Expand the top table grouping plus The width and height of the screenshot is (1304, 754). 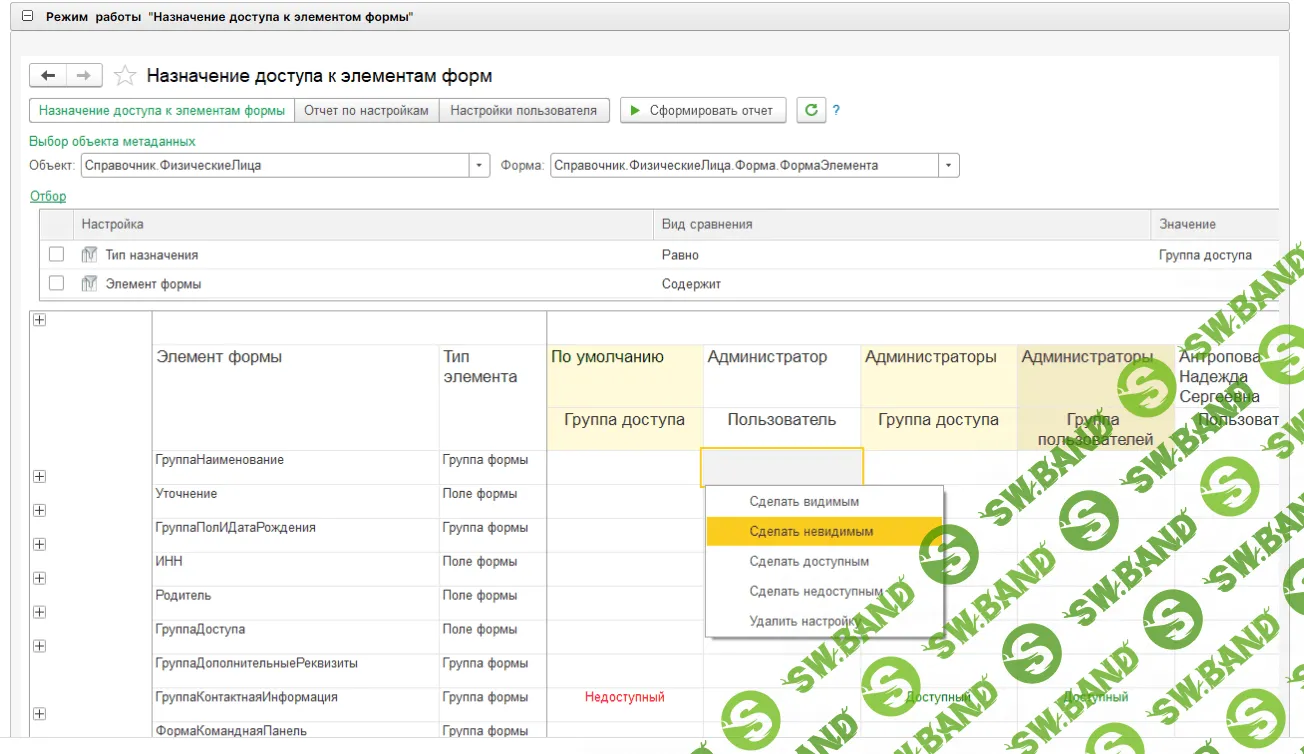tap(39, 320)
